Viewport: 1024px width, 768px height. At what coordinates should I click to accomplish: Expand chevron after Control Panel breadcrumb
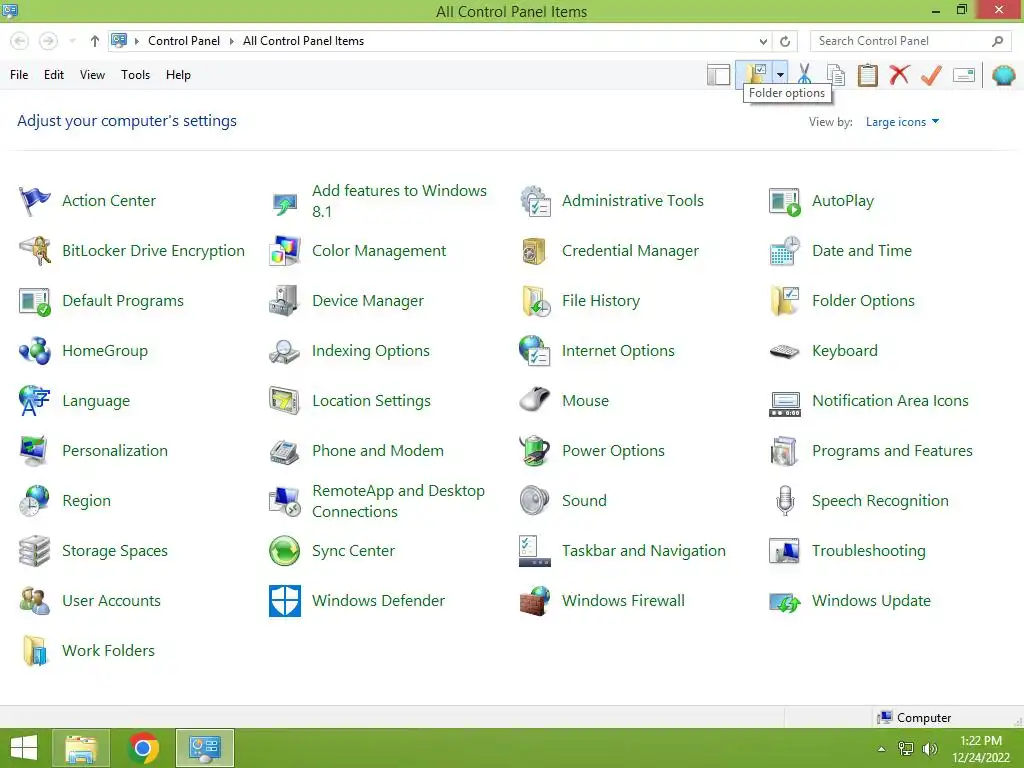click(232, 41)
